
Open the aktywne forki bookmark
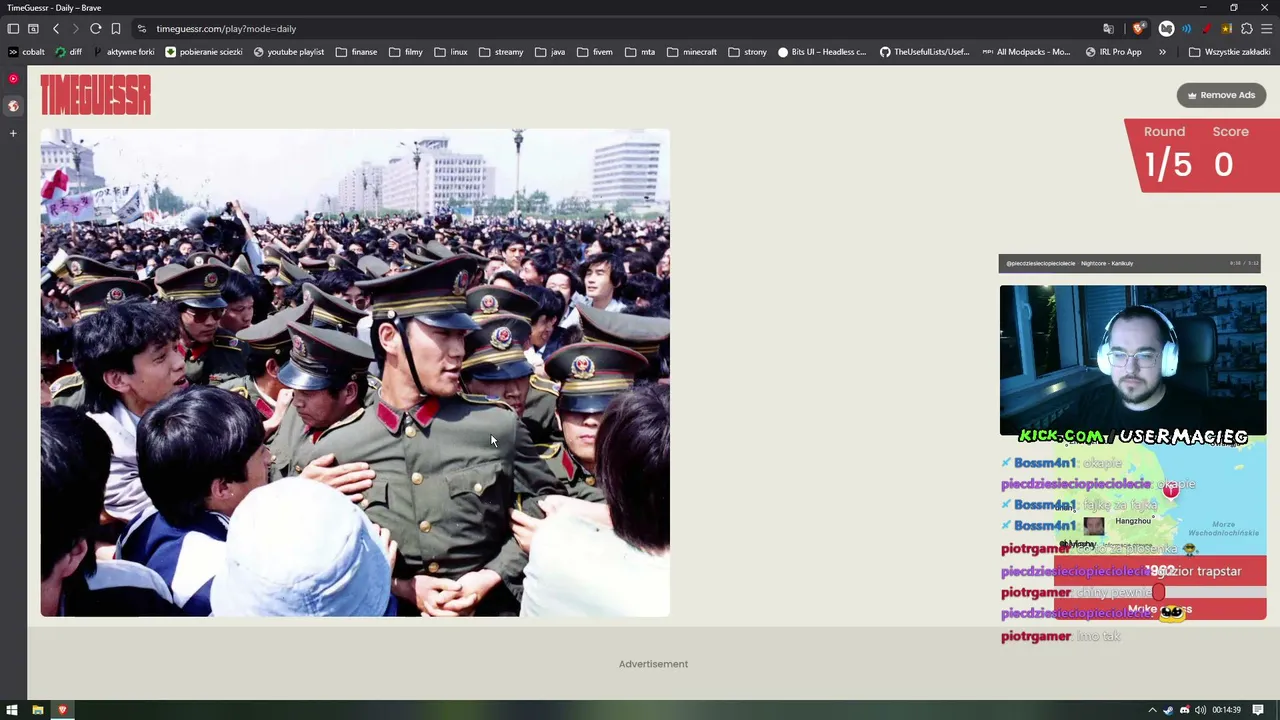123,52
